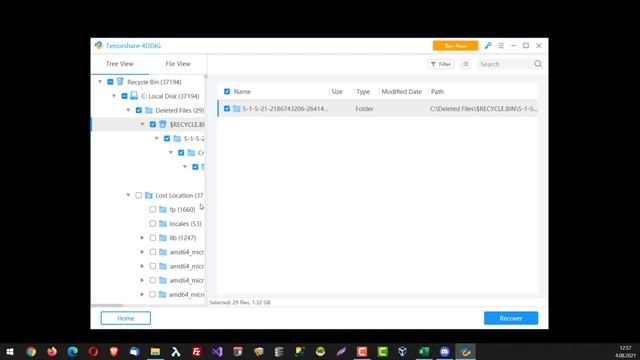Open the Filter options button
The width and height of the screenshot is (640, 360).
(x=441, y=64)
